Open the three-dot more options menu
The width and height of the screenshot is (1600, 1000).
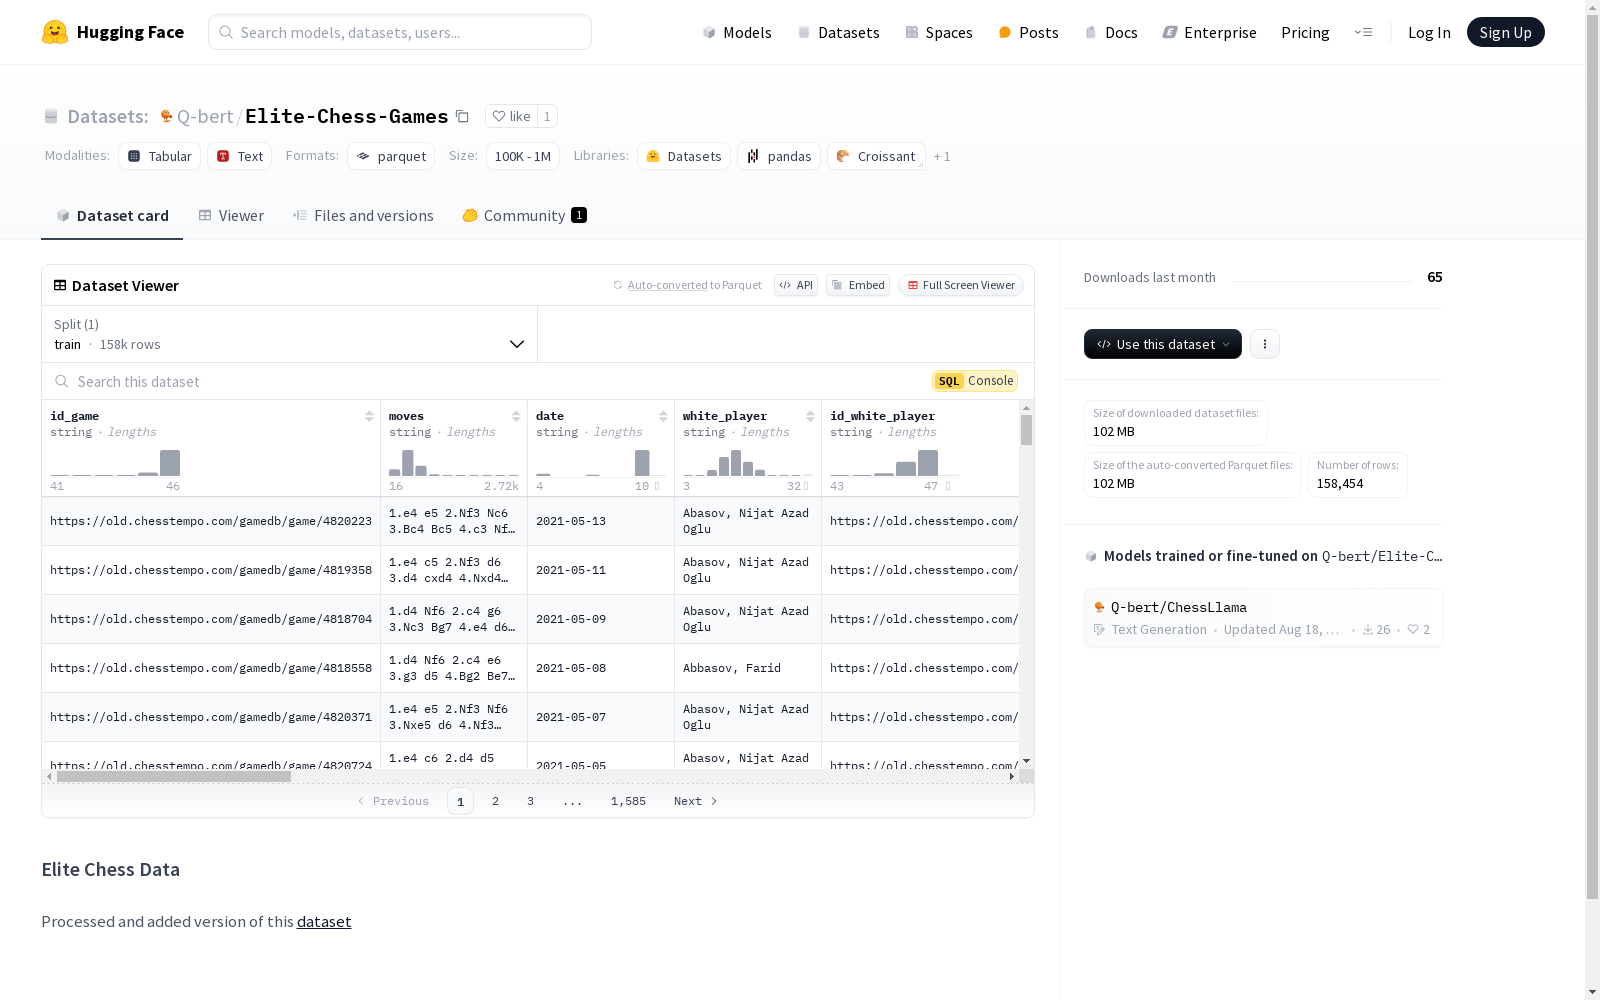coord(1265,344)
